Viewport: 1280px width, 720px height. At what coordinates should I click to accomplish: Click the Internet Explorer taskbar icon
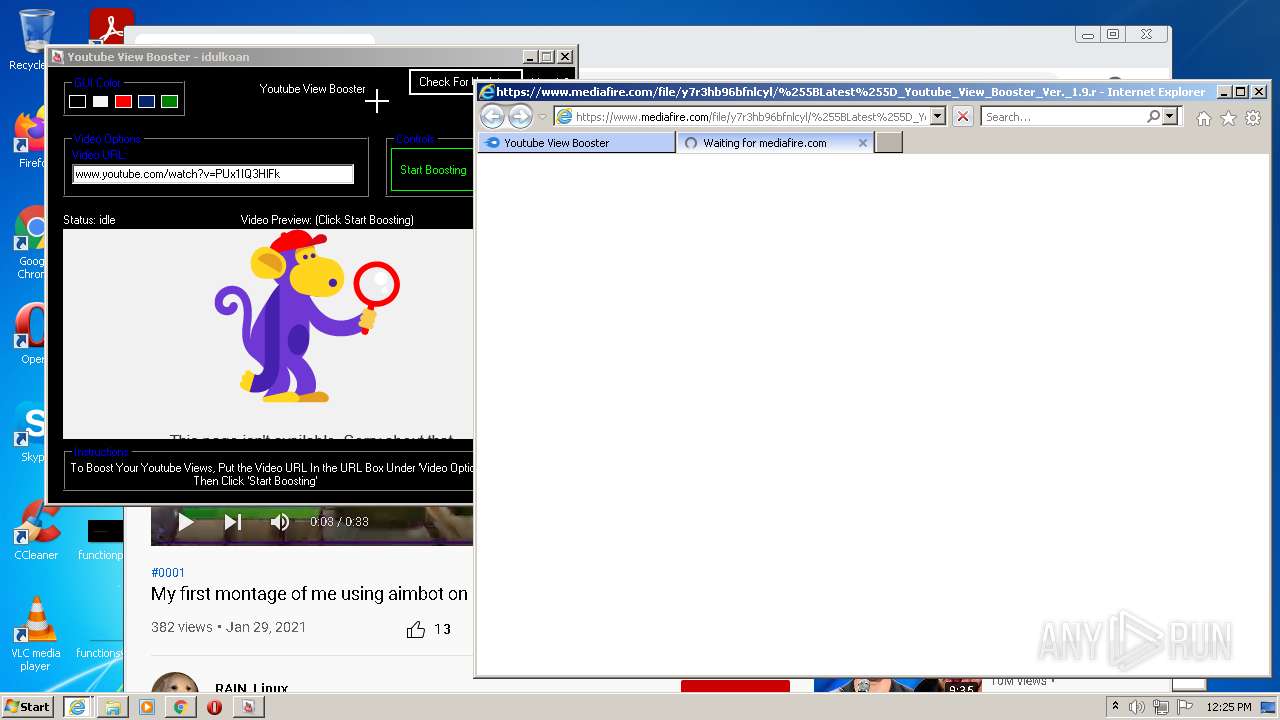coord(77,707)
